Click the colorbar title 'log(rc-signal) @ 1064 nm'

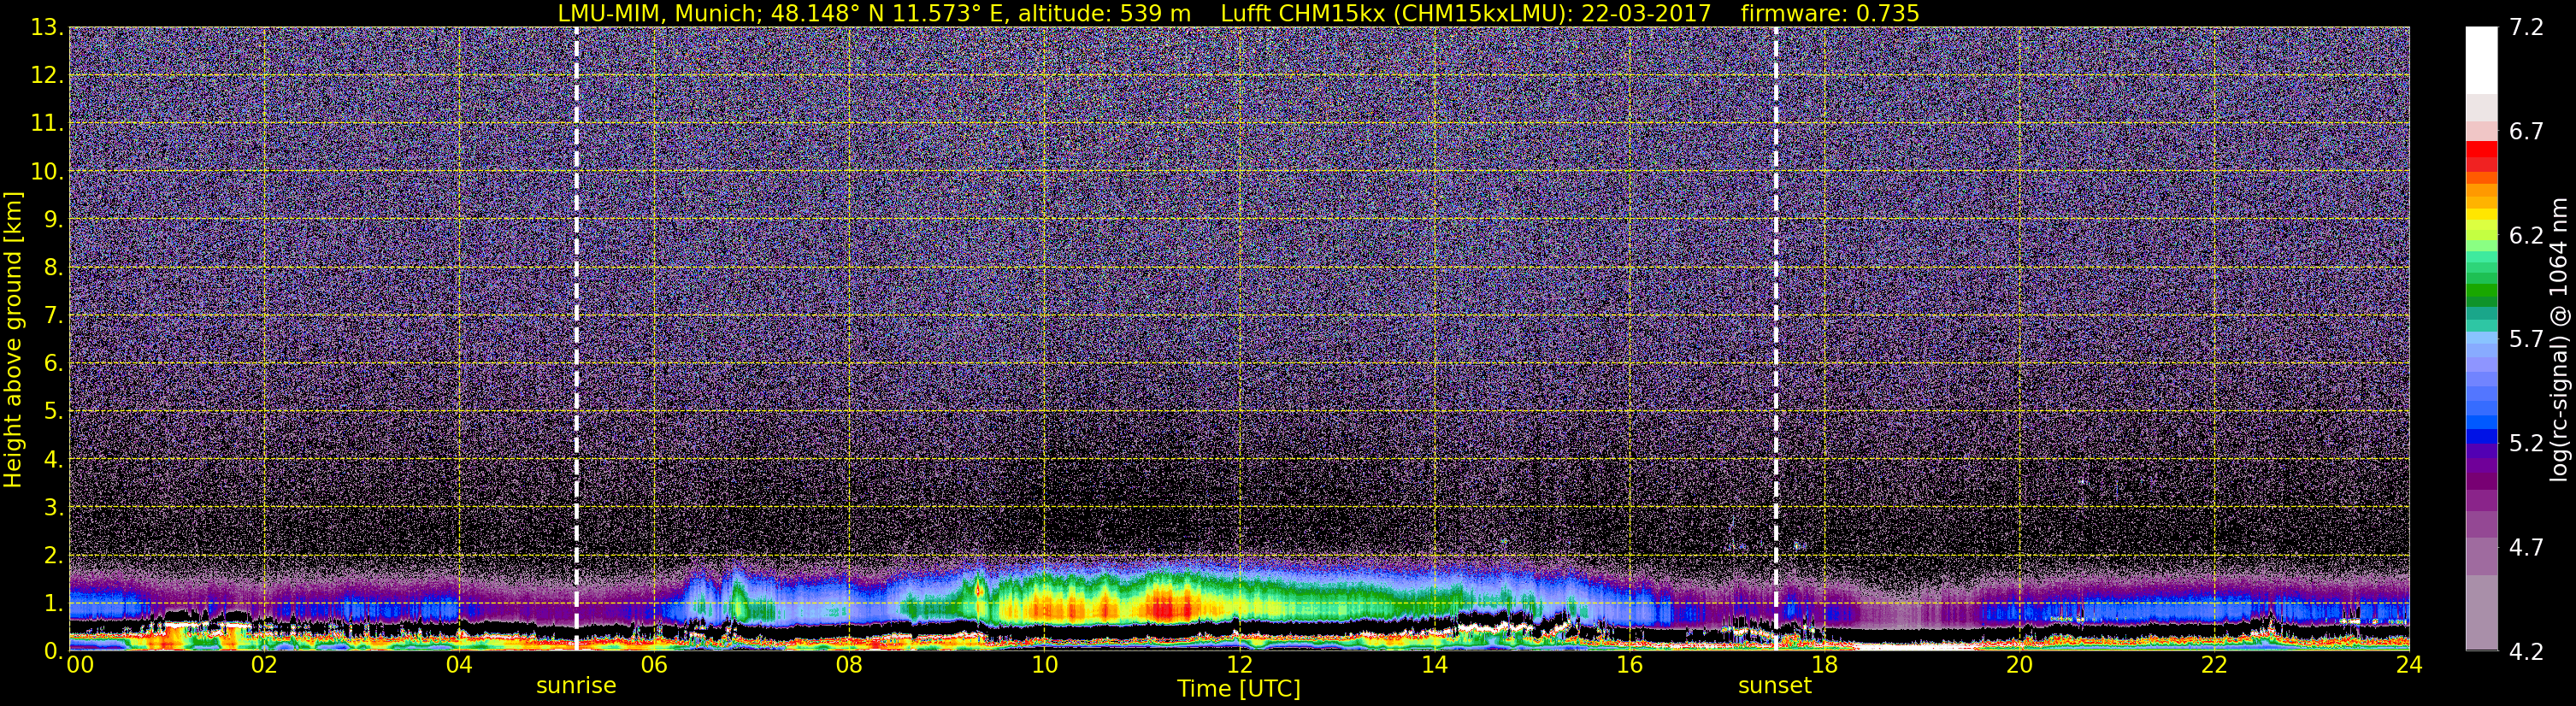click(x=2560, y=339)
